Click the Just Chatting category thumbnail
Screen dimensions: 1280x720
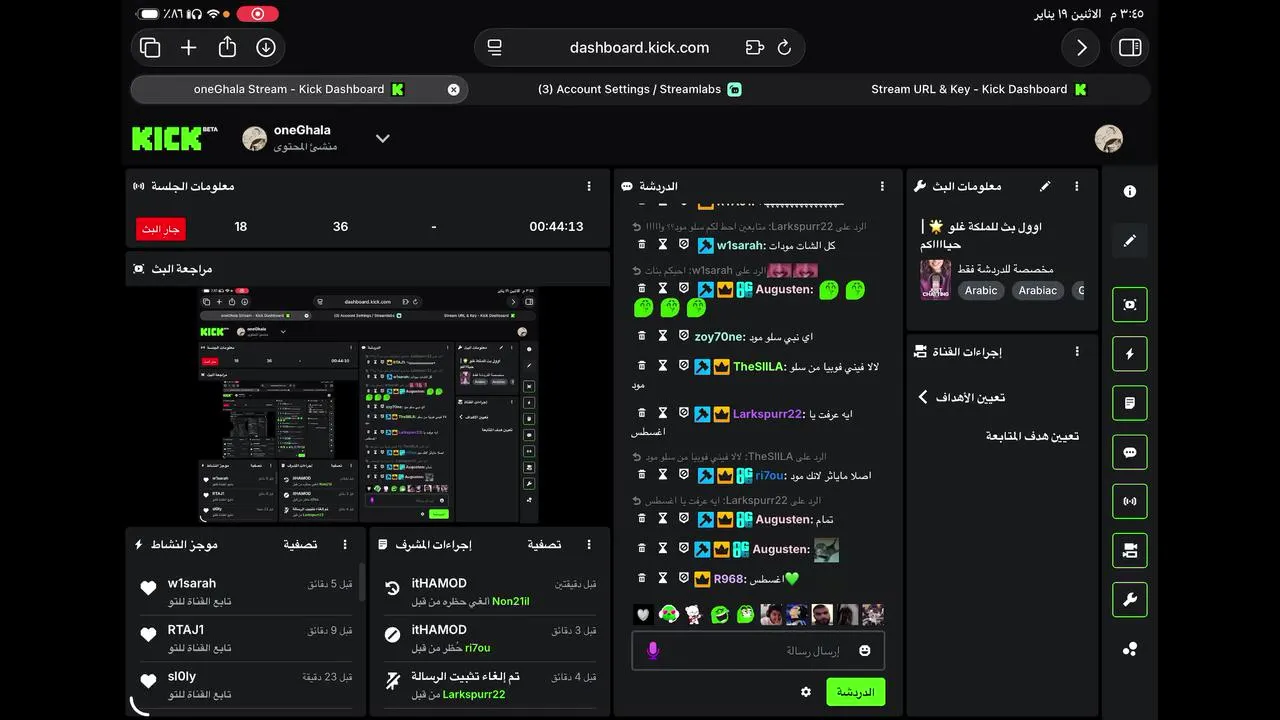[x=936, y=280]
